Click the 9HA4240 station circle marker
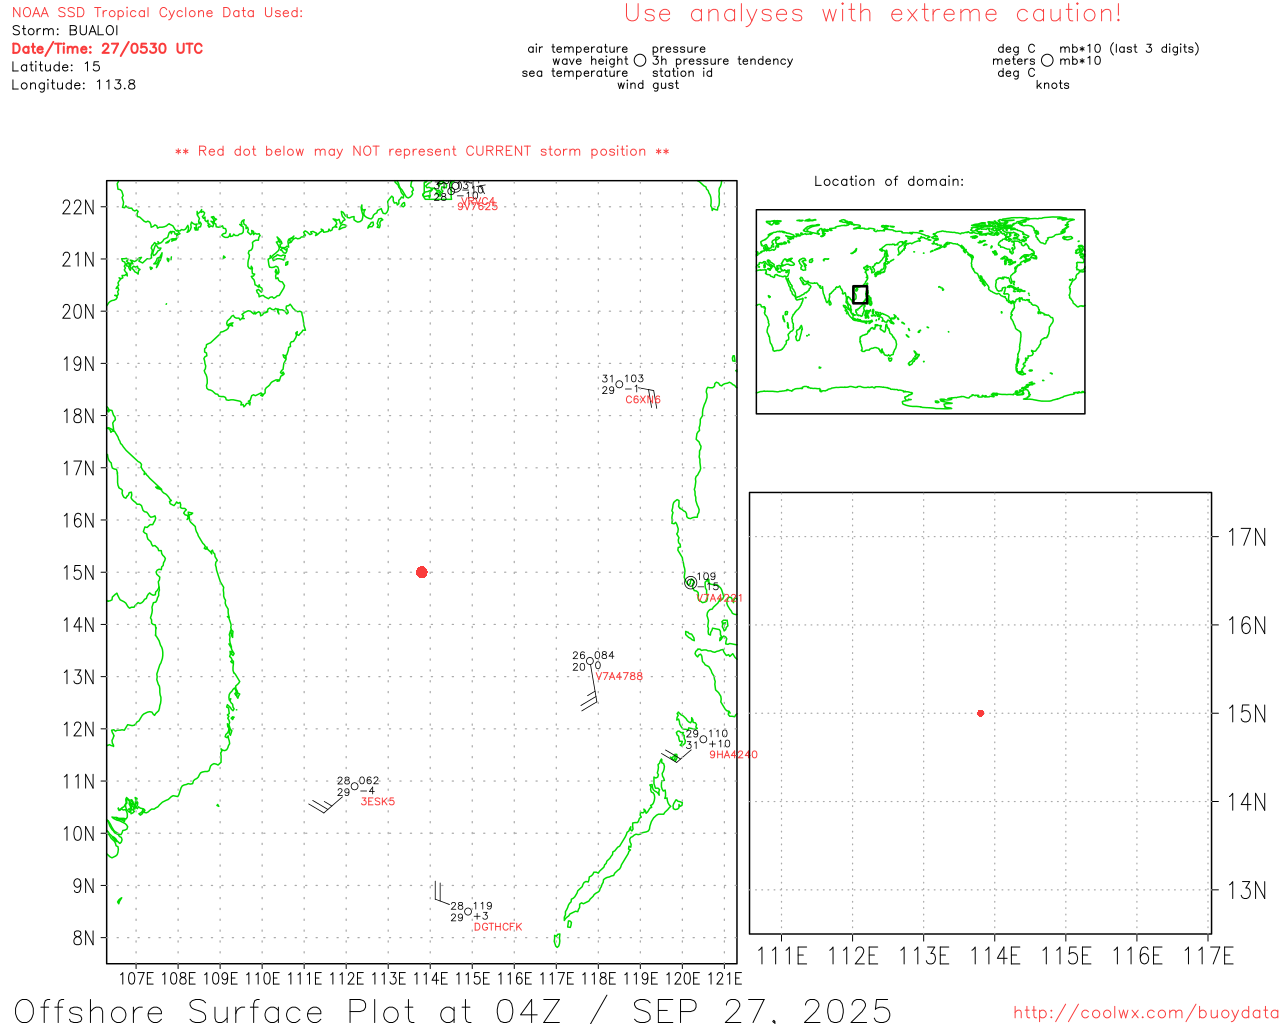 (x=703, y=739)
